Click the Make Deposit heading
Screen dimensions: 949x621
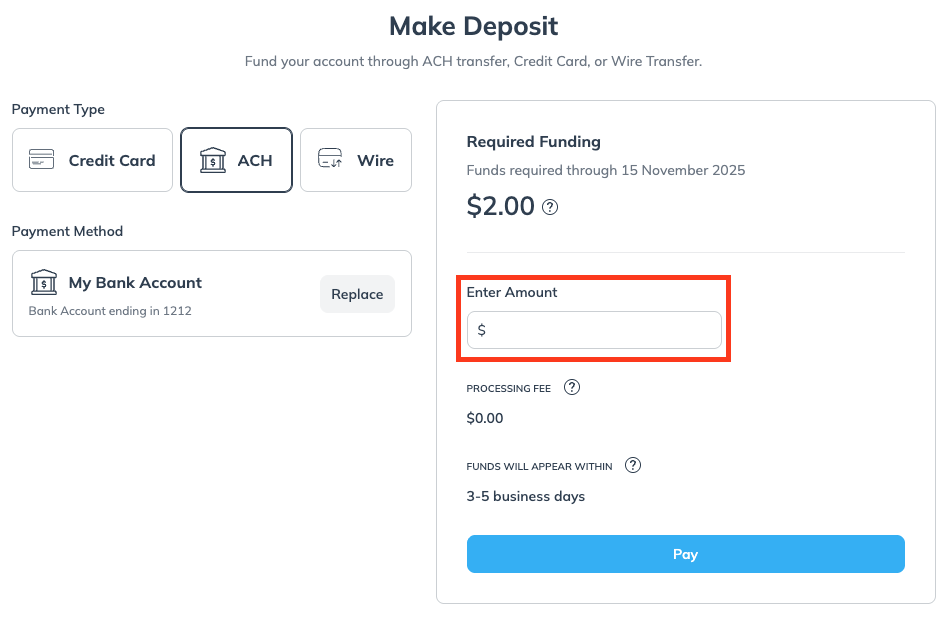coord(474,26)
